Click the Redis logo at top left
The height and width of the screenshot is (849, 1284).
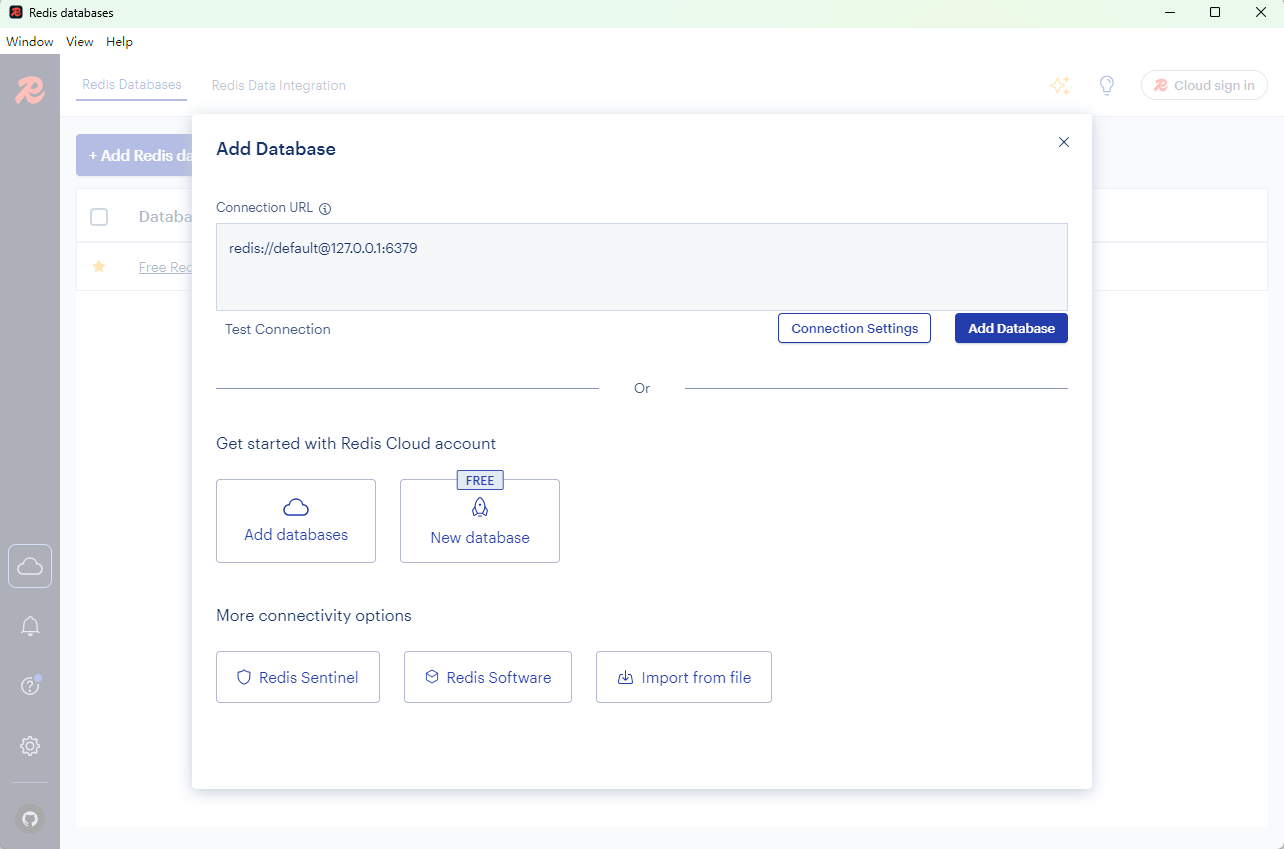pos(30,90)
